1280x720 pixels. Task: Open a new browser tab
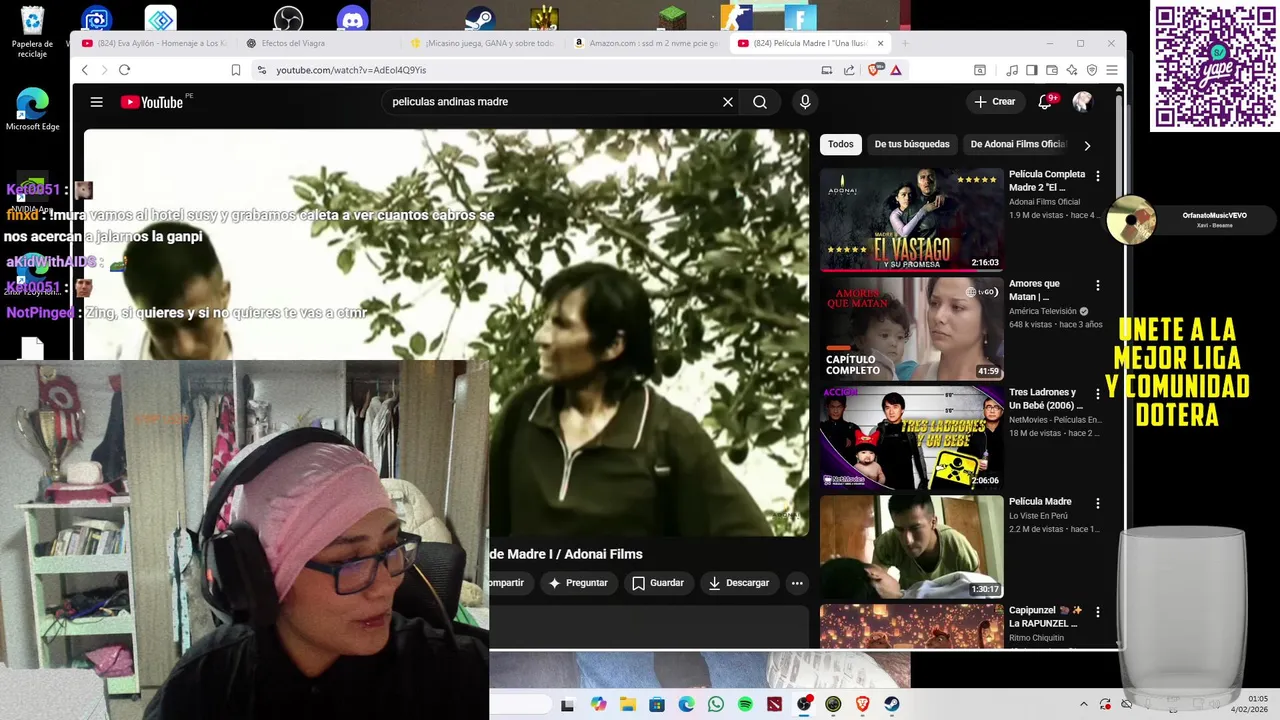905,43
